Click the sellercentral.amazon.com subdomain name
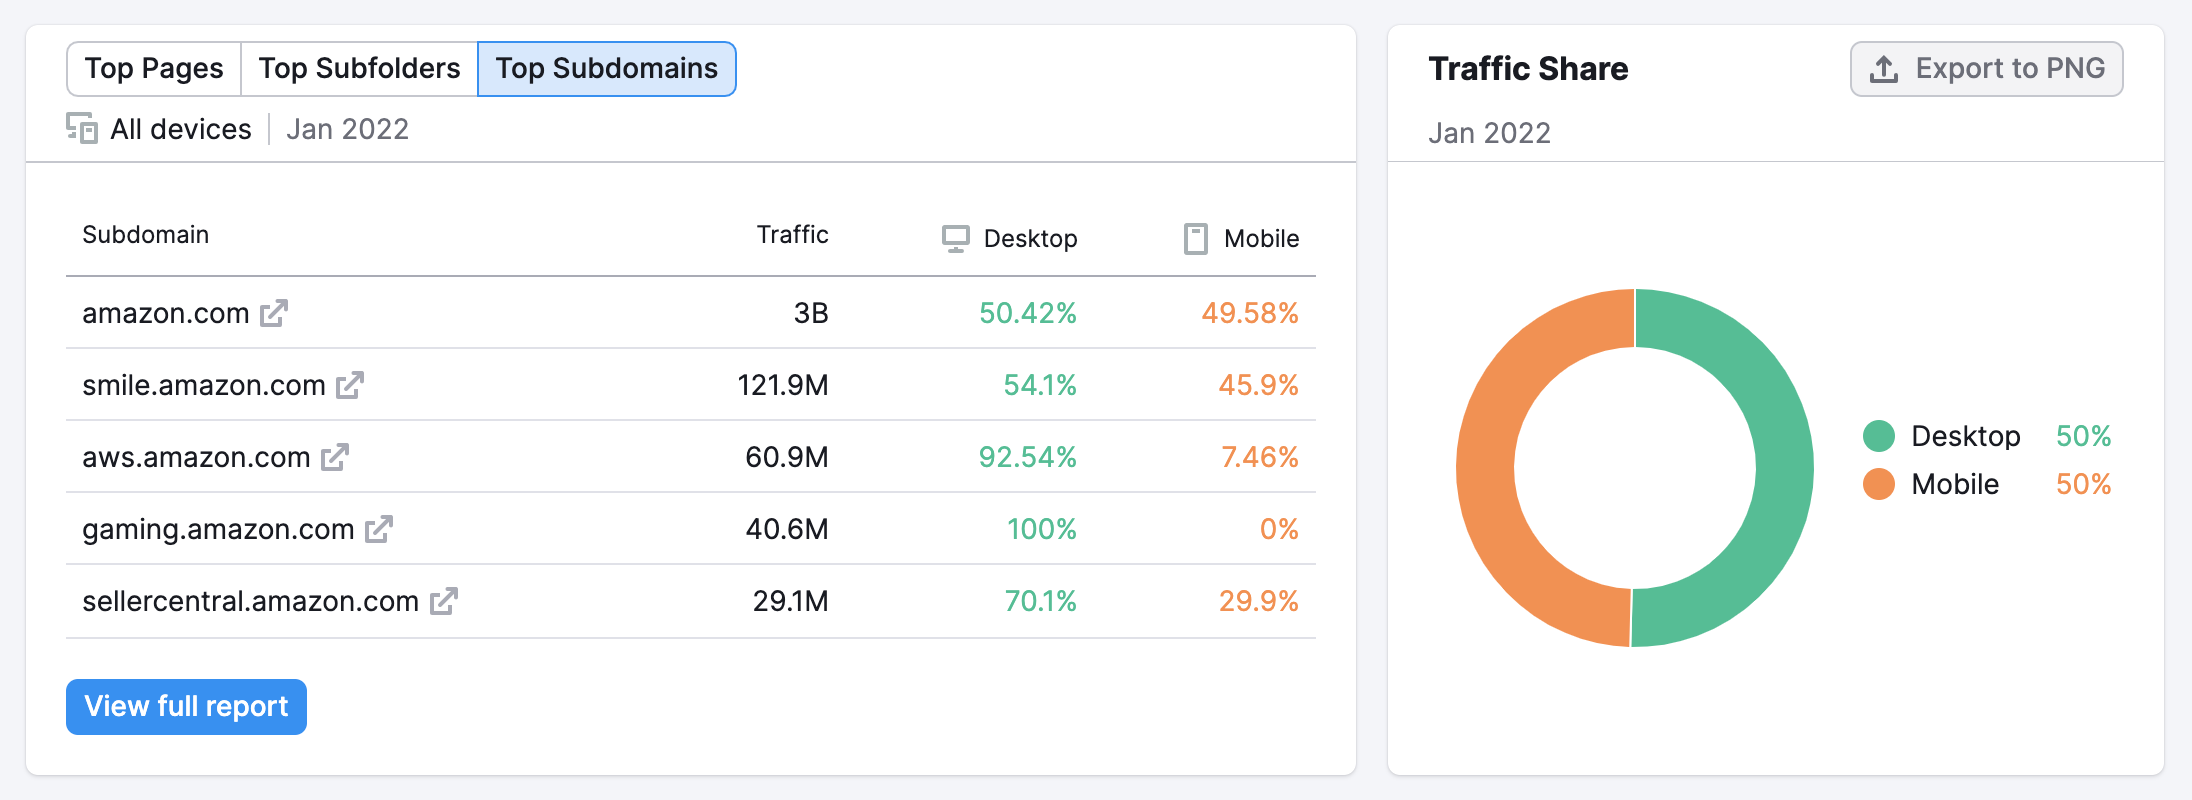 pos(250,601)
